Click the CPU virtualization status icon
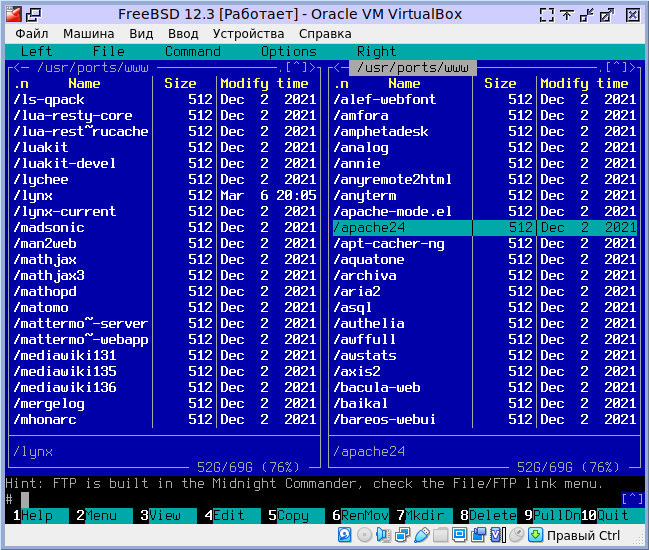 (x=498, y=535)
